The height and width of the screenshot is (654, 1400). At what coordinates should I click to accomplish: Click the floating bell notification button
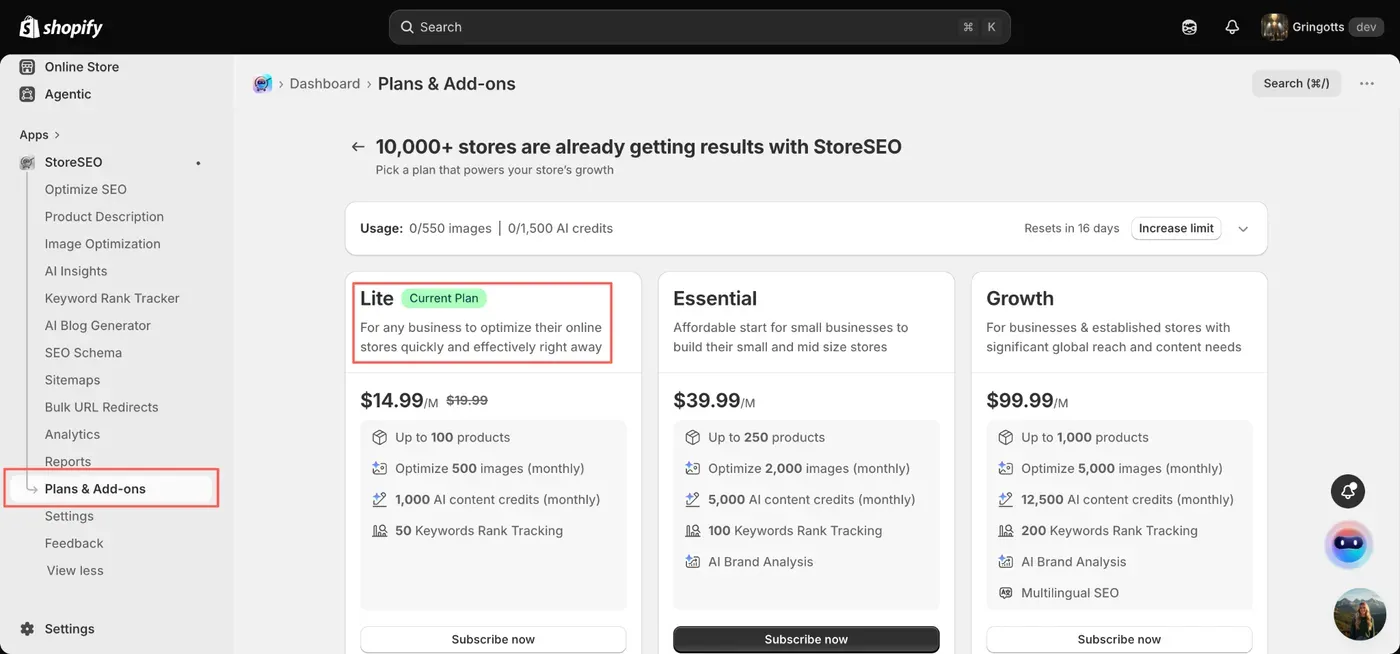(x=1348, y=491)
